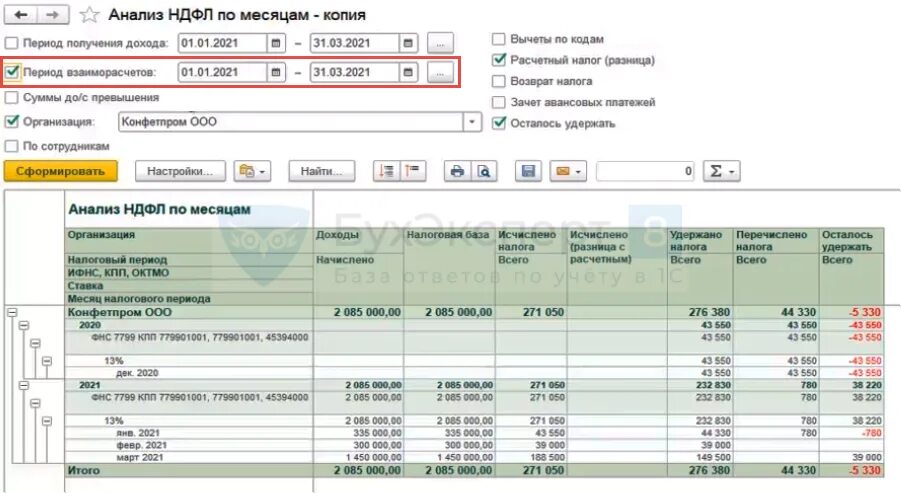901x493 pixels.
Task: Uncheck Организация checkbox
Action: (11, 121)
